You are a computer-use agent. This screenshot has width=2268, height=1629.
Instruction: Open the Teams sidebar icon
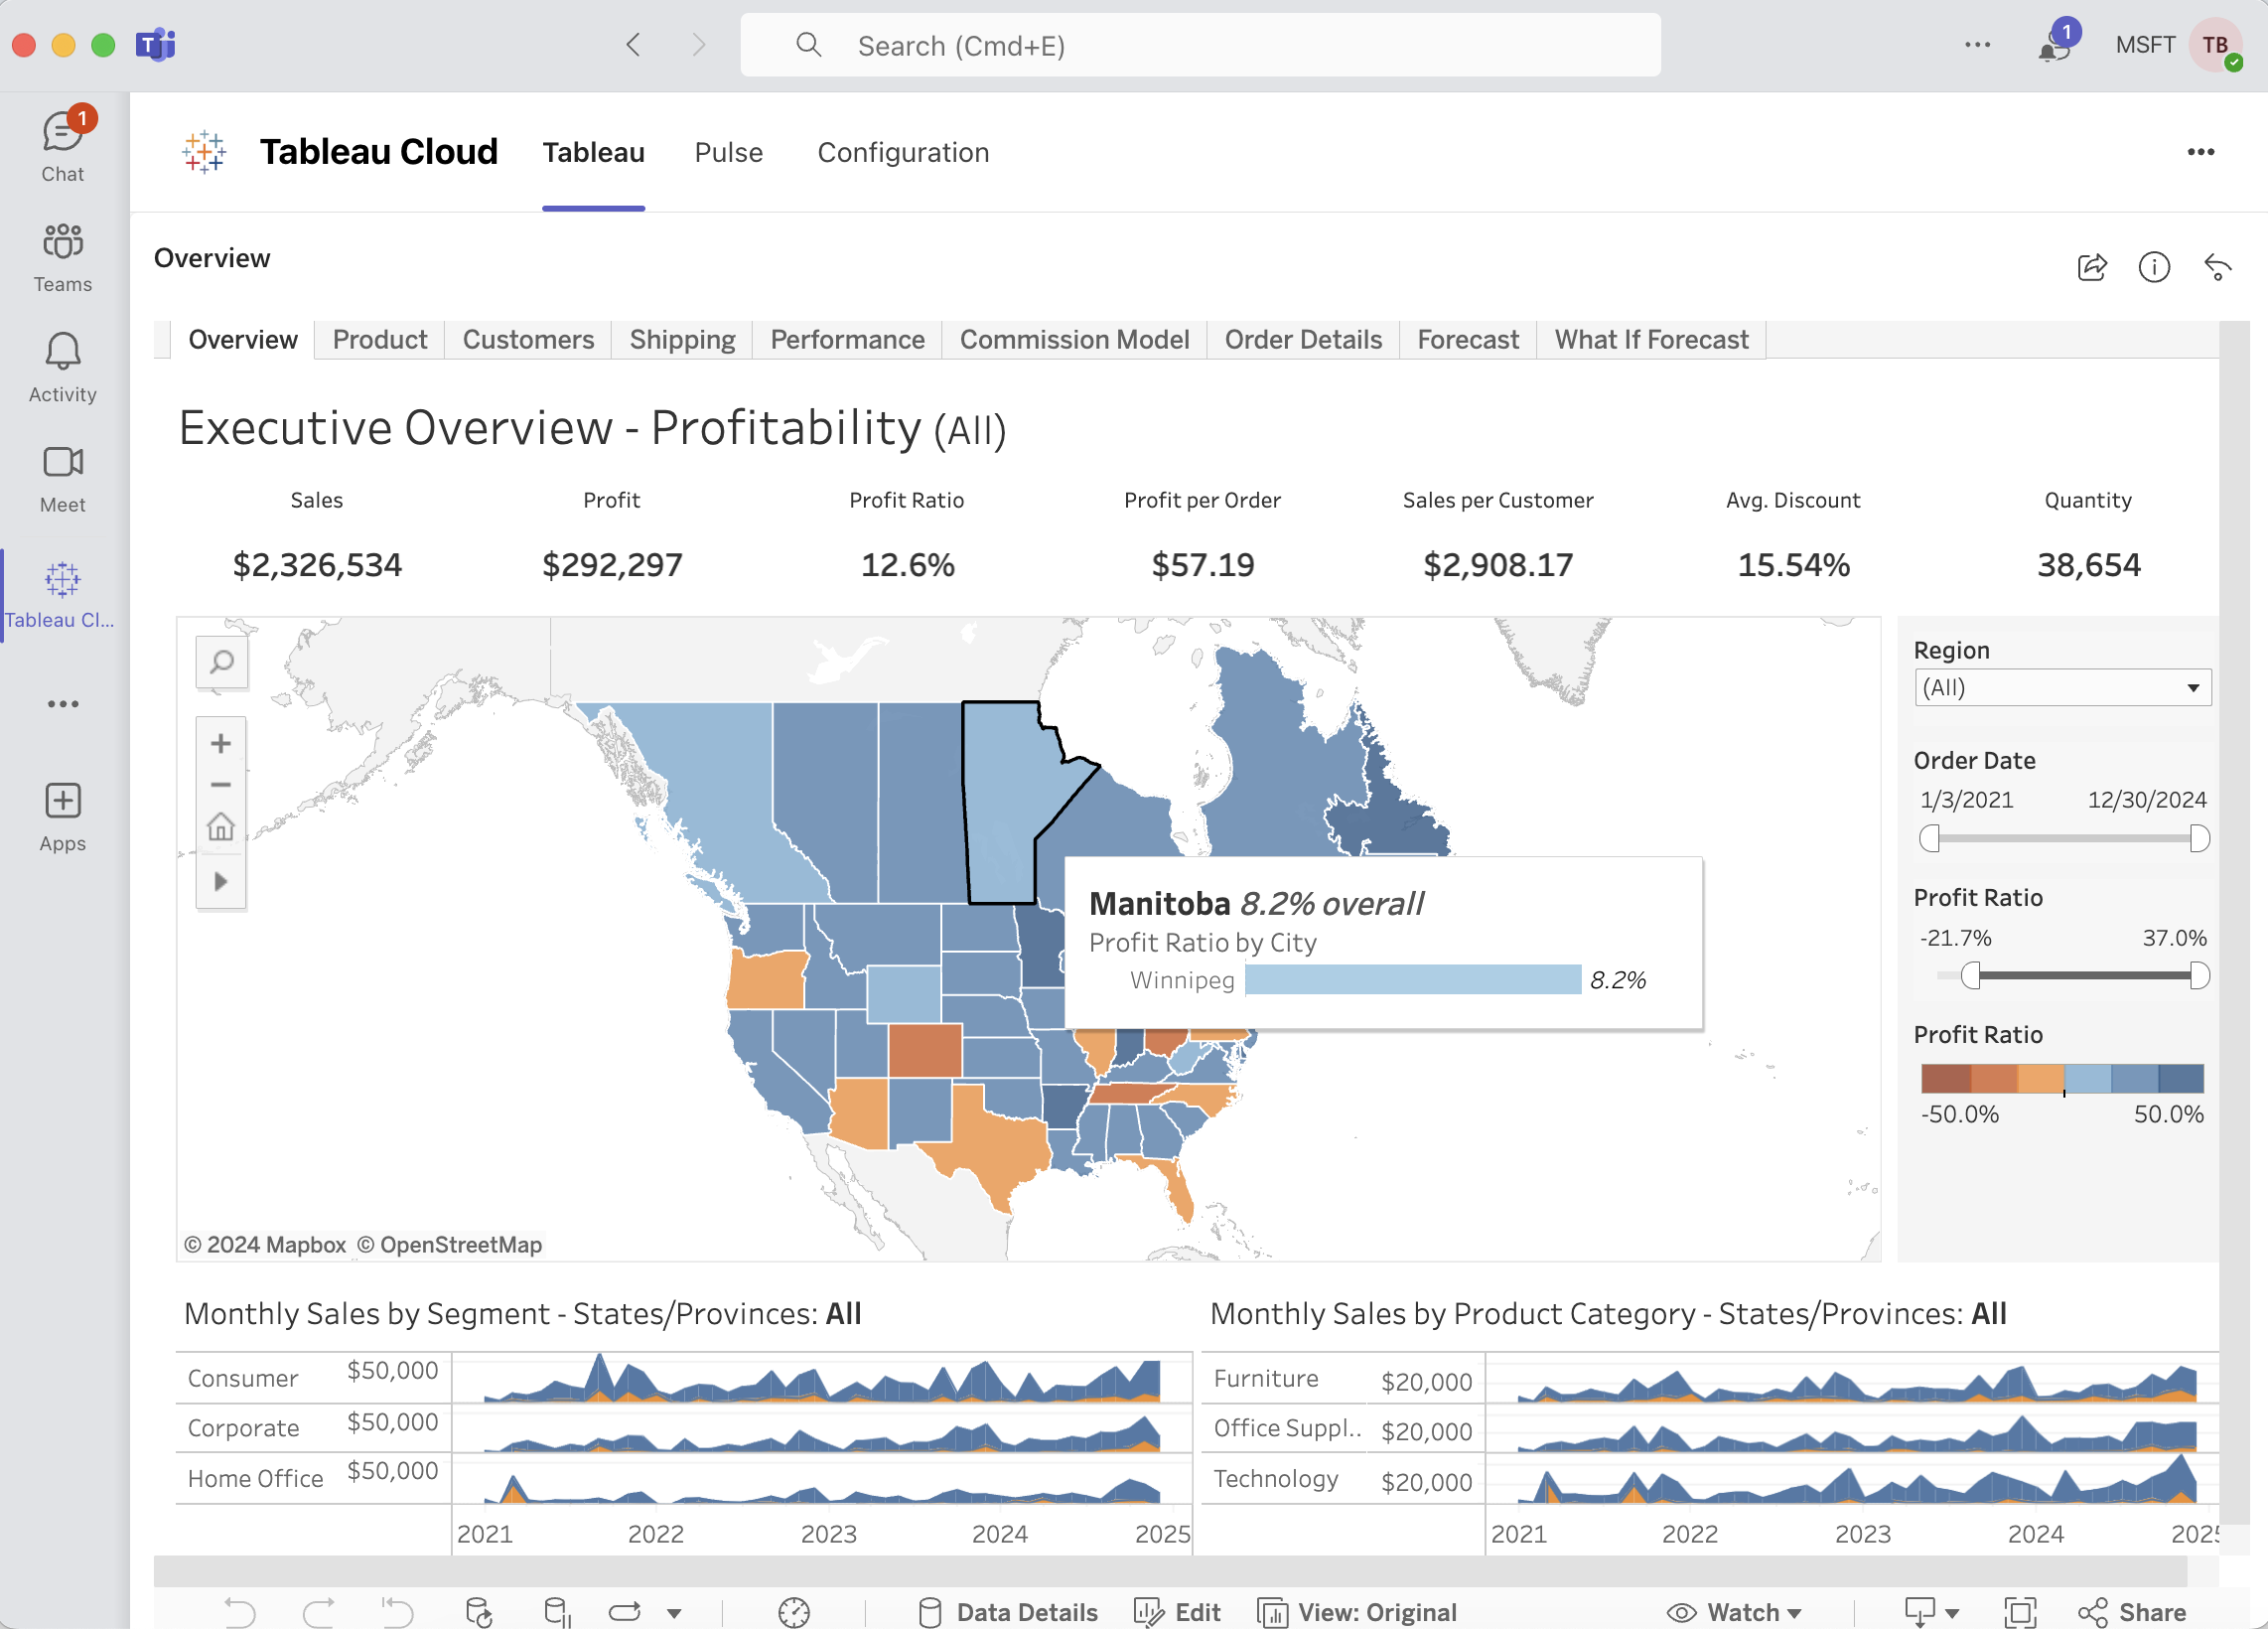62,257
